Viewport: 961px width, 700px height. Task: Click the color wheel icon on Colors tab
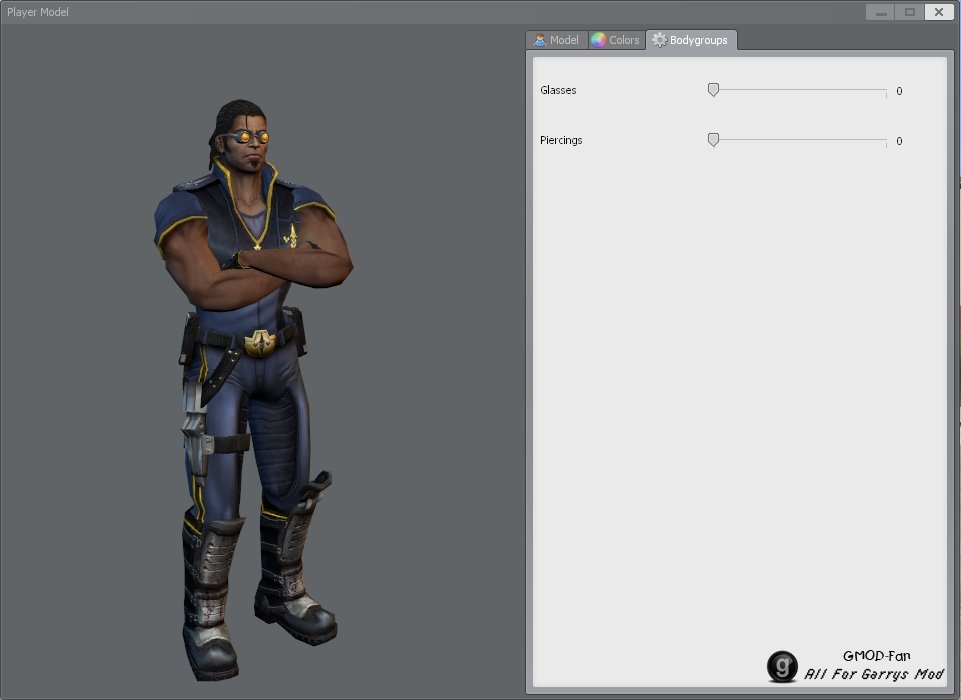(598, 40)
